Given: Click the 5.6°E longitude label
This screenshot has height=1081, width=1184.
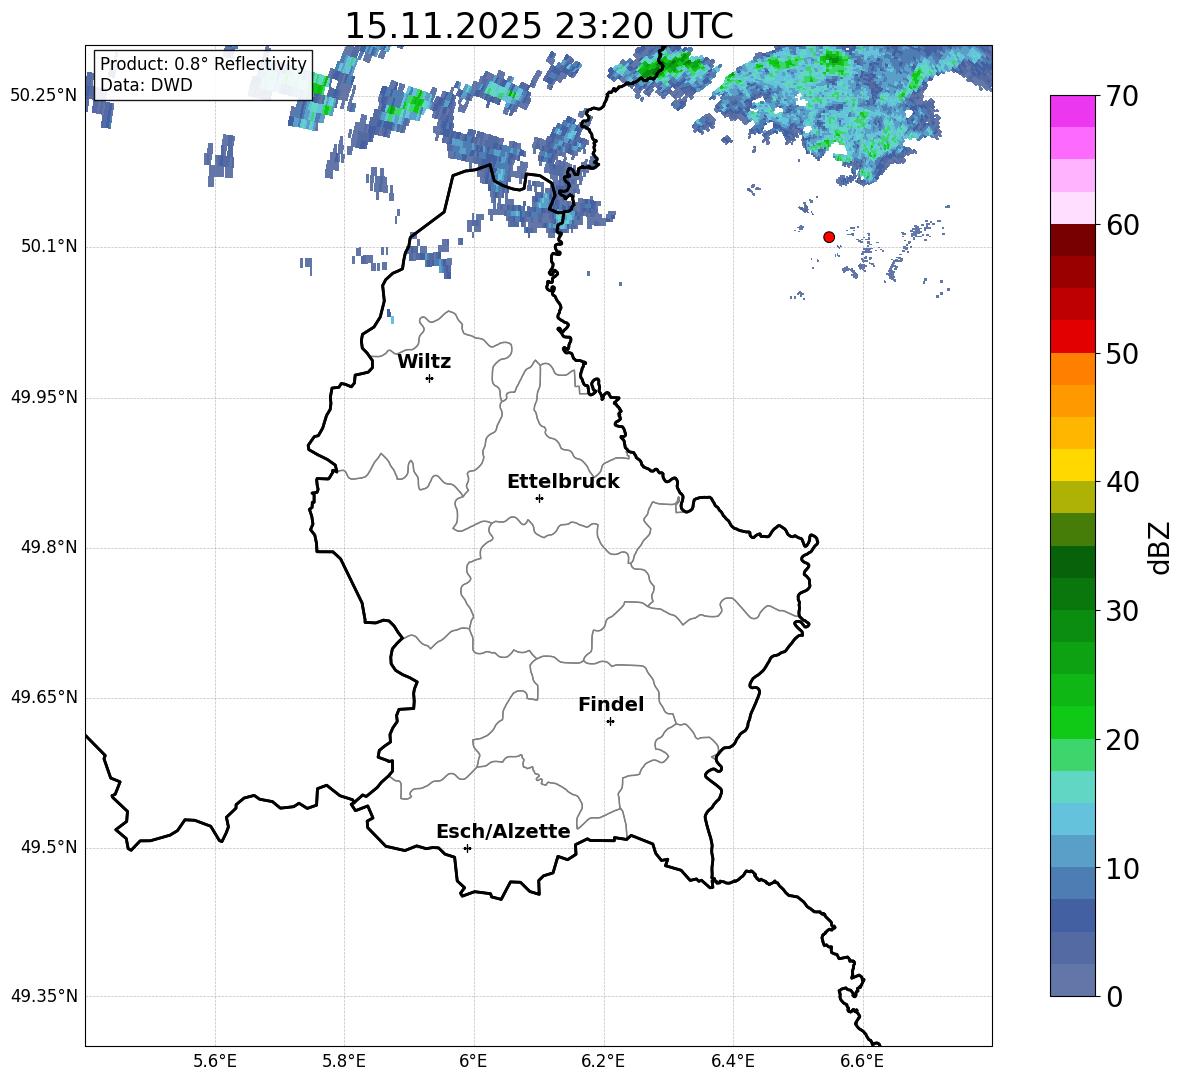Looking at the screenshot, I should tap(215, 1061).
